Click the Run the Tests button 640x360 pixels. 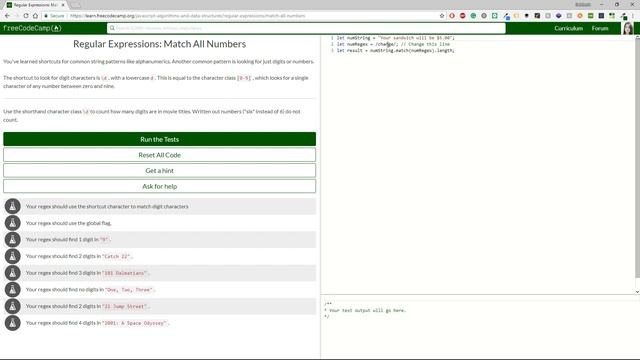(x=160, y=139)
